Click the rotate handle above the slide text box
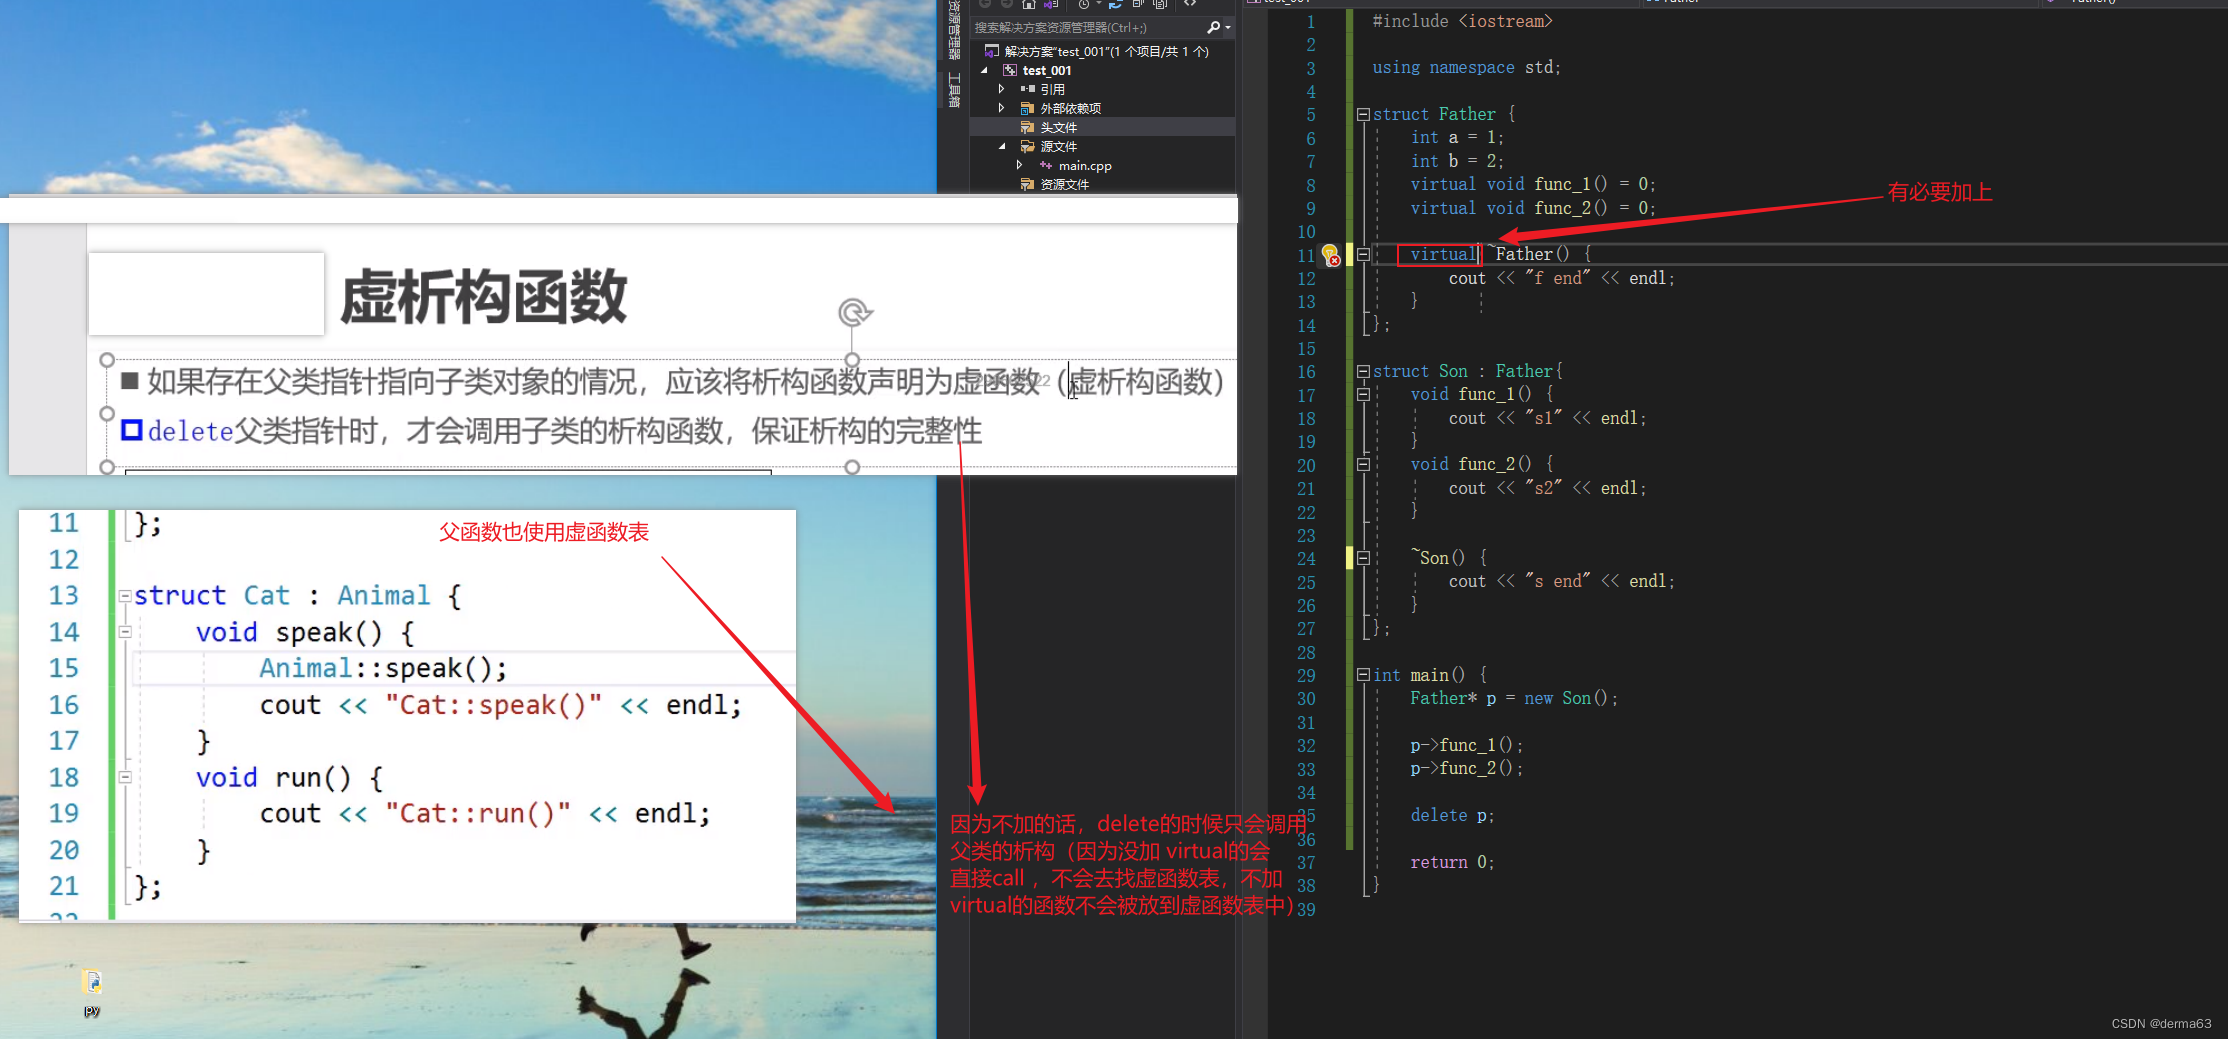 pyautogui.click(x=853, y=313)
